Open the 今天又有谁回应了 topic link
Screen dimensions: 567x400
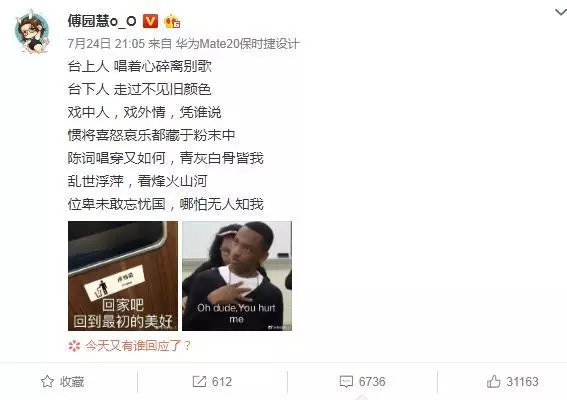tap(138, 346)
